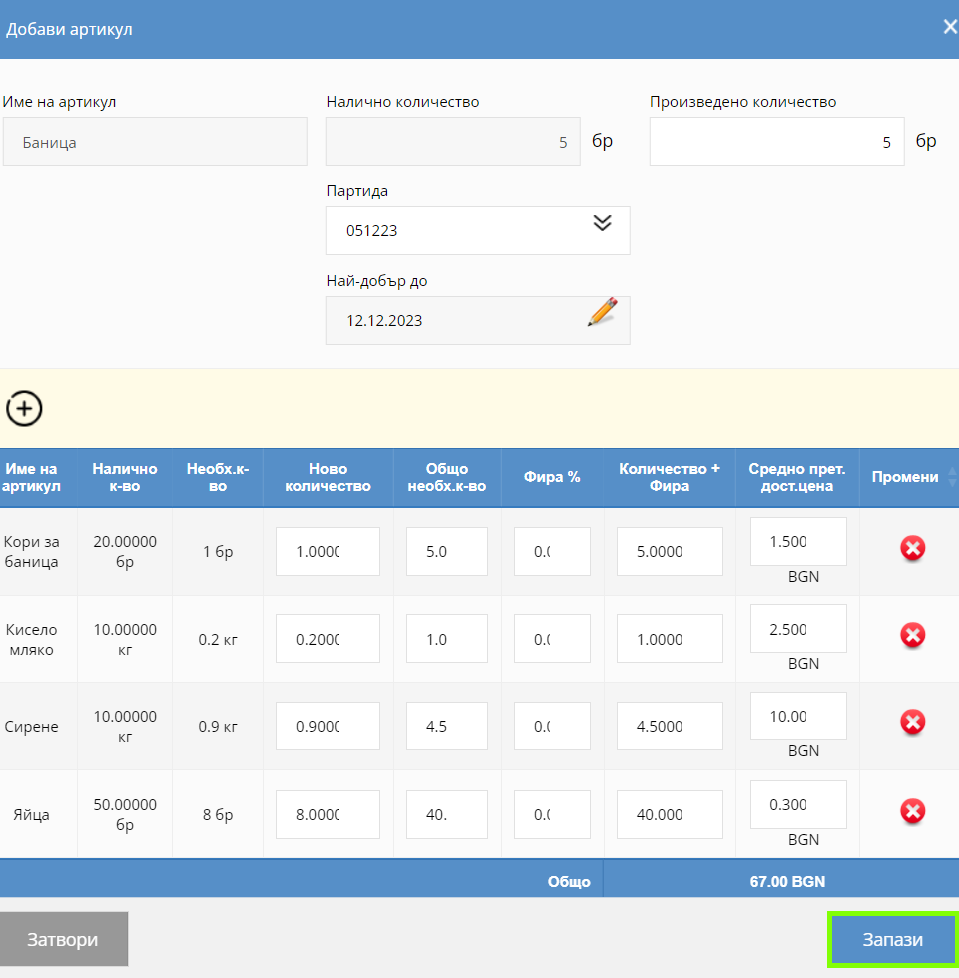This screenshot has height=978, width=959.
Task: Edit Ново количество for Яйца
Action: tap(328, 815)
